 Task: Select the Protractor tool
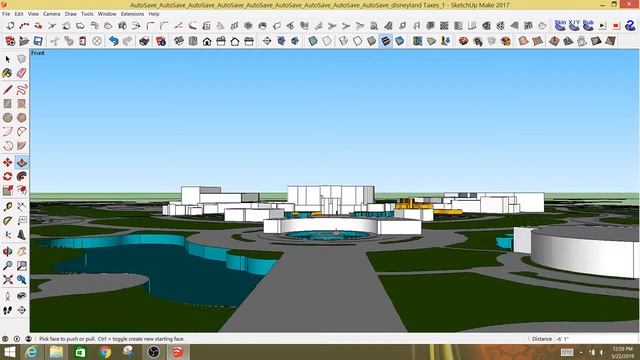point(7,221)
